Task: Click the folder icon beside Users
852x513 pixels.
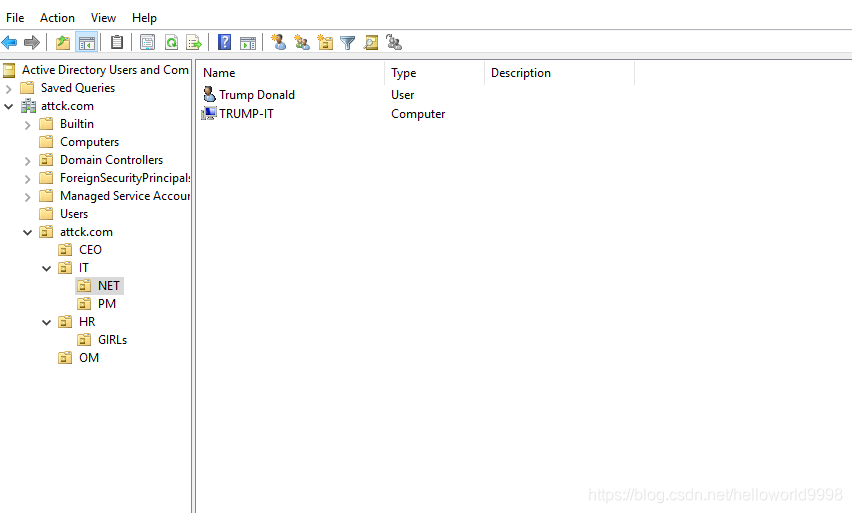Action: [x=46, y=214]
